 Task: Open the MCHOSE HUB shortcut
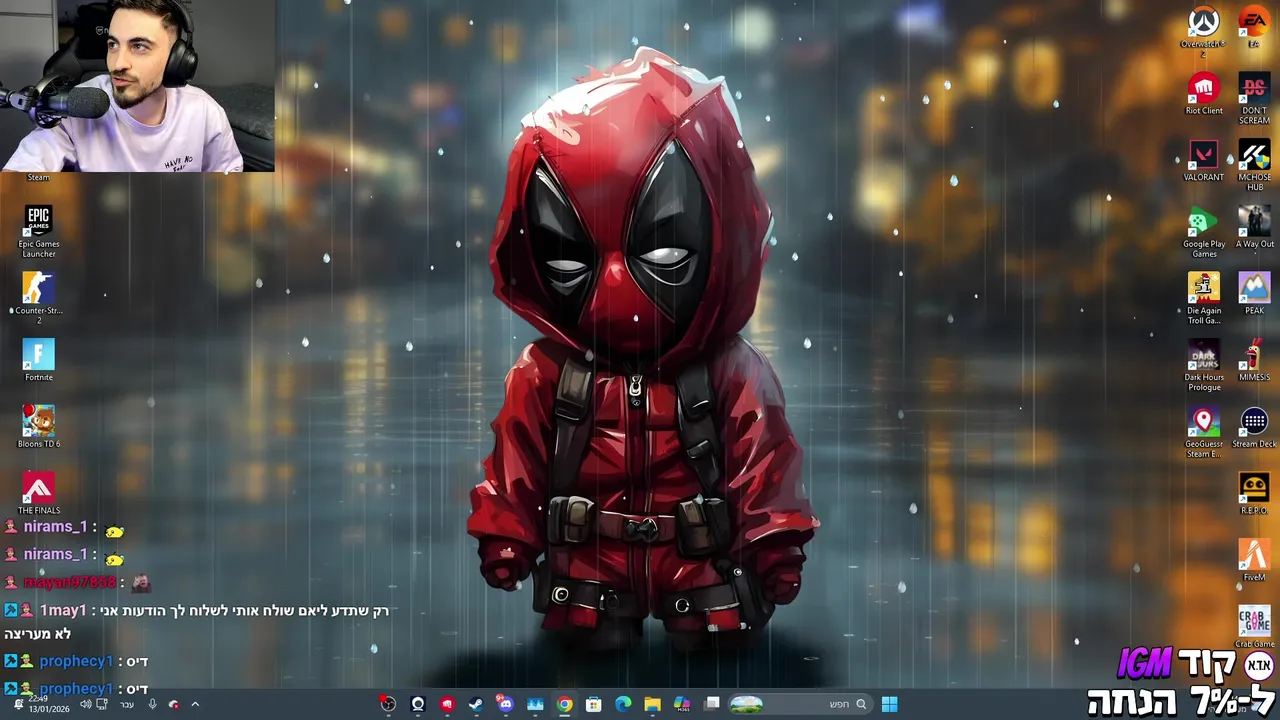[x=1254, y=165]
